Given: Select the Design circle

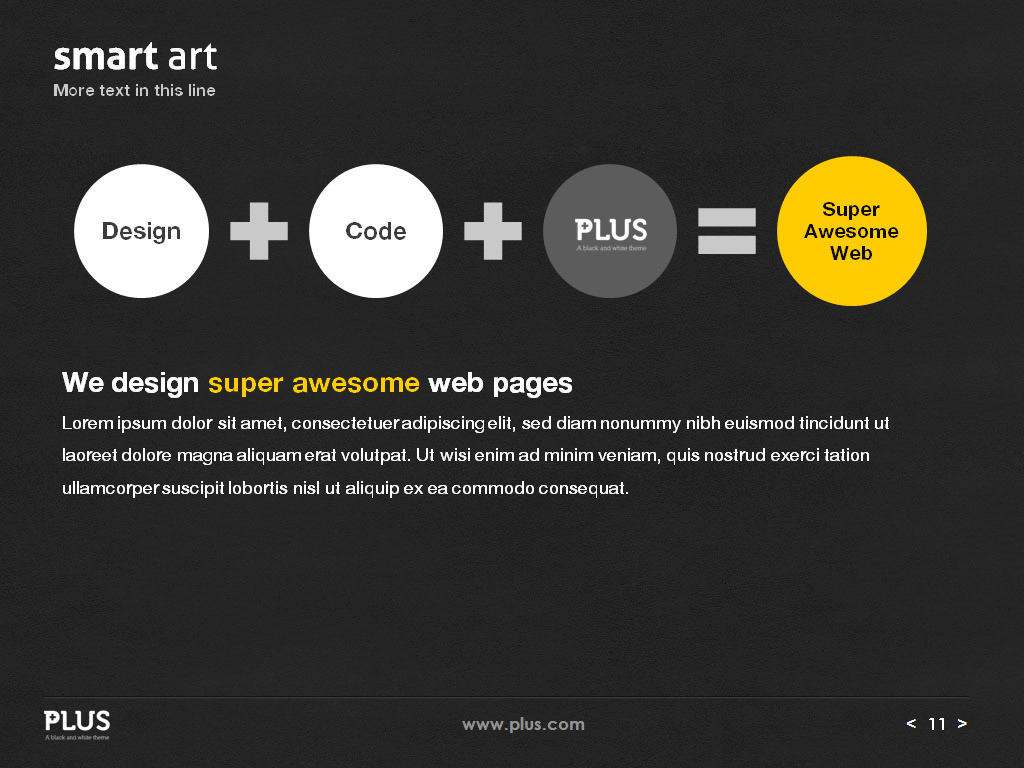Looking at the screenshot, I should tap(141, 231).
